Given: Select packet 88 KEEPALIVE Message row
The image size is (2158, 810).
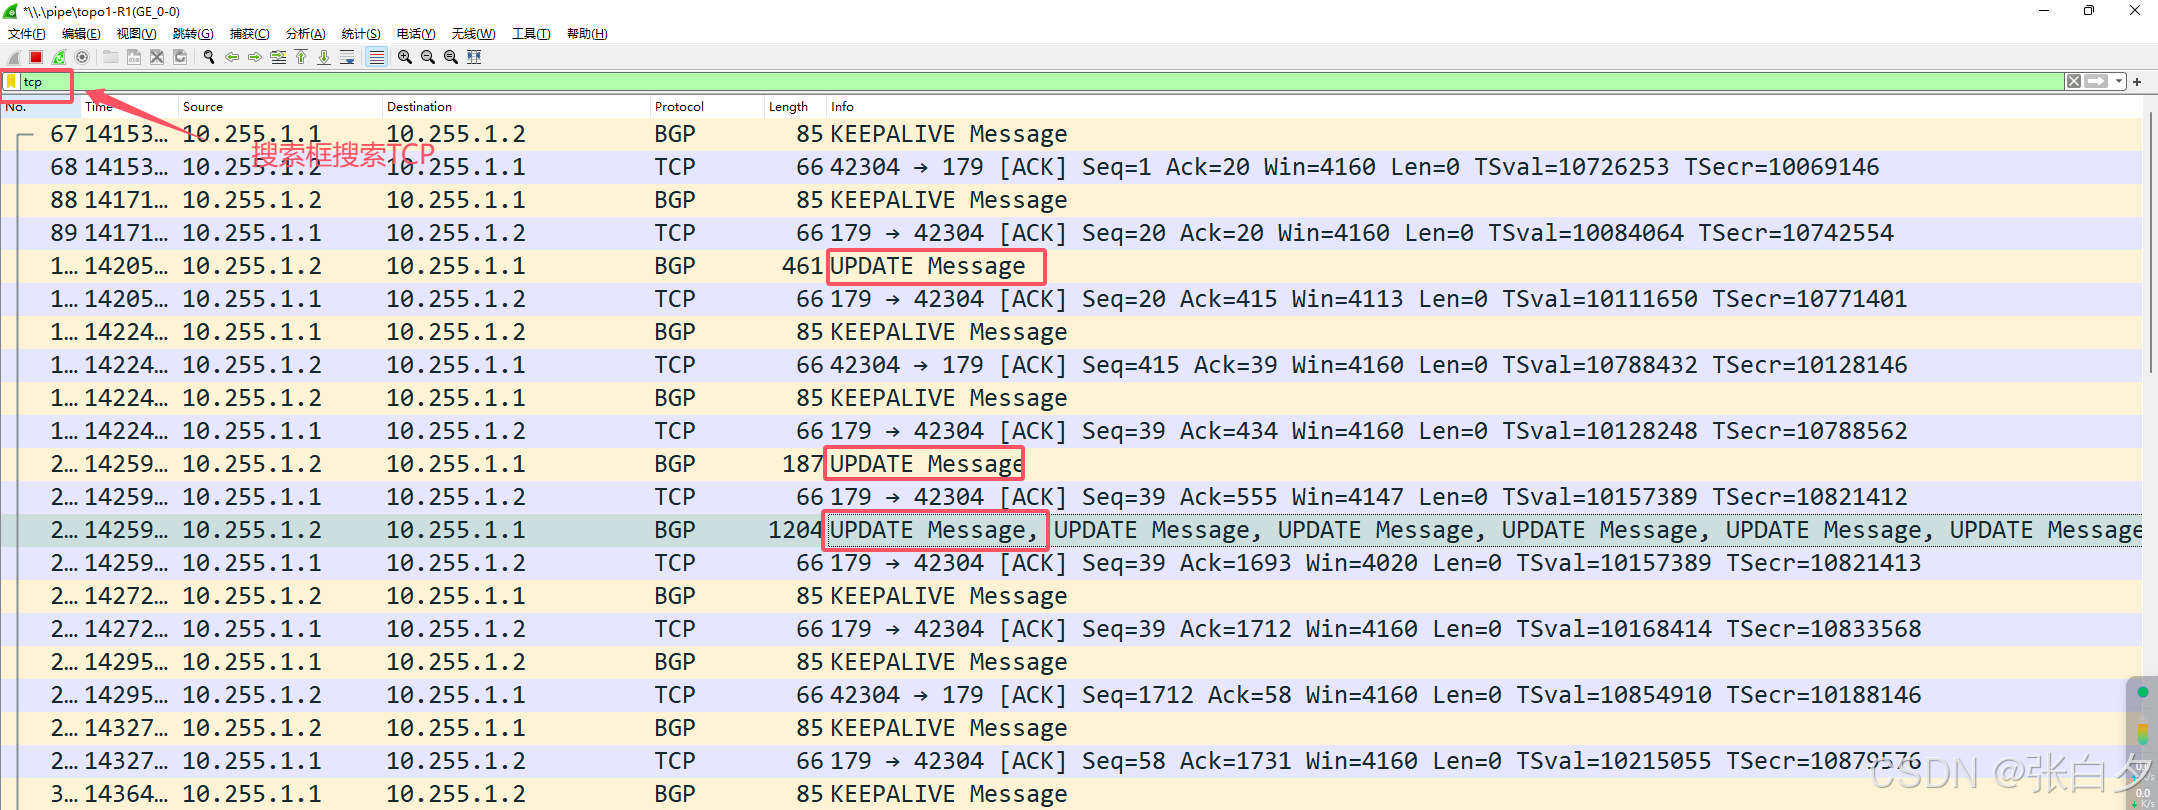Looking at the screenshot, I should click(1072, 200).
